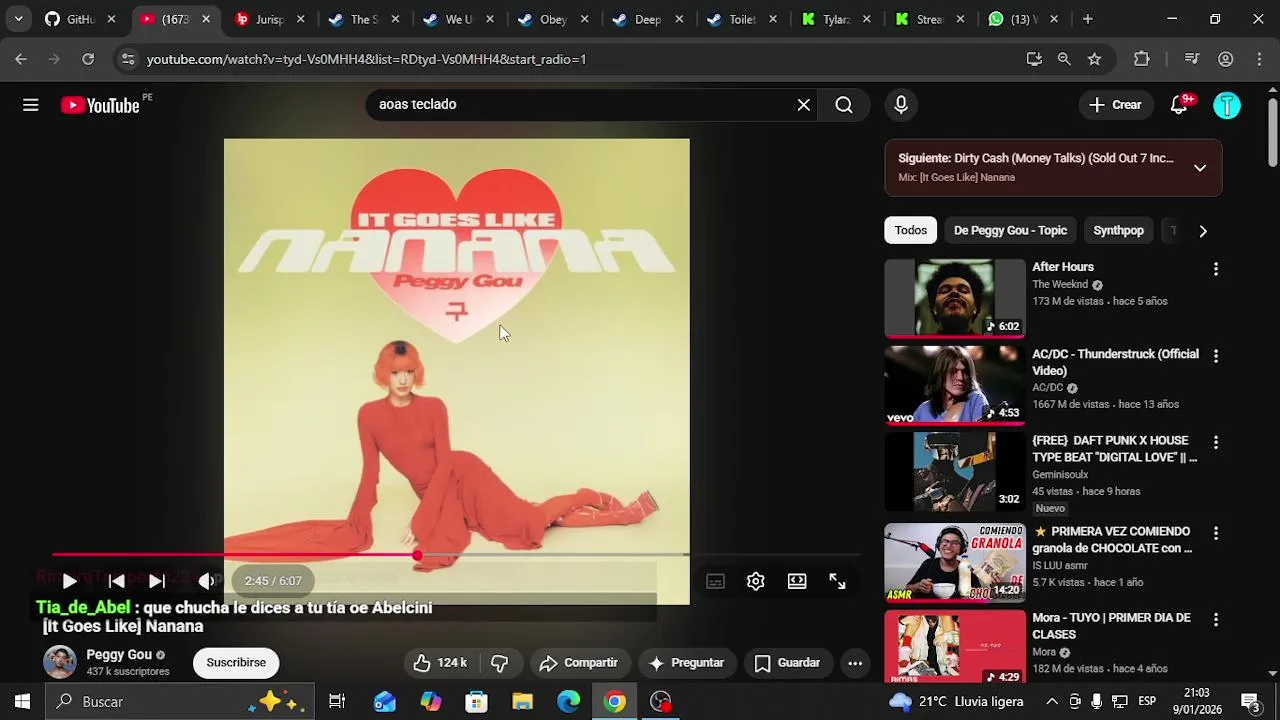
Task: Select De Peggy Gou - Topic chip
Action: [1010, 230]
